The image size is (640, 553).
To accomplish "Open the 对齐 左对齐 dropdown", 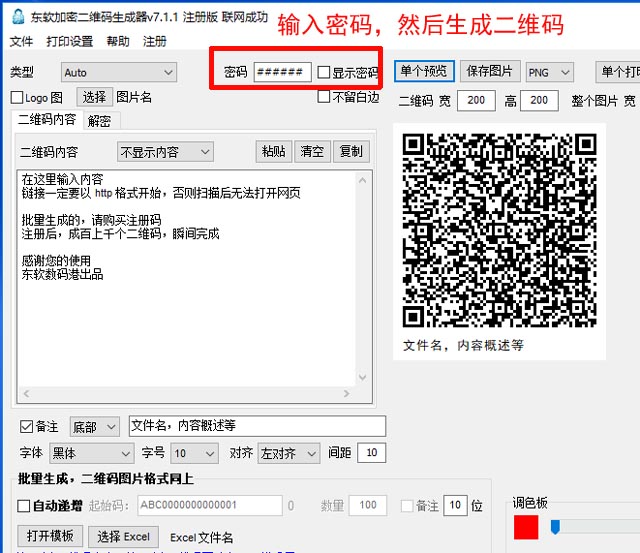I will click(289, 453).
